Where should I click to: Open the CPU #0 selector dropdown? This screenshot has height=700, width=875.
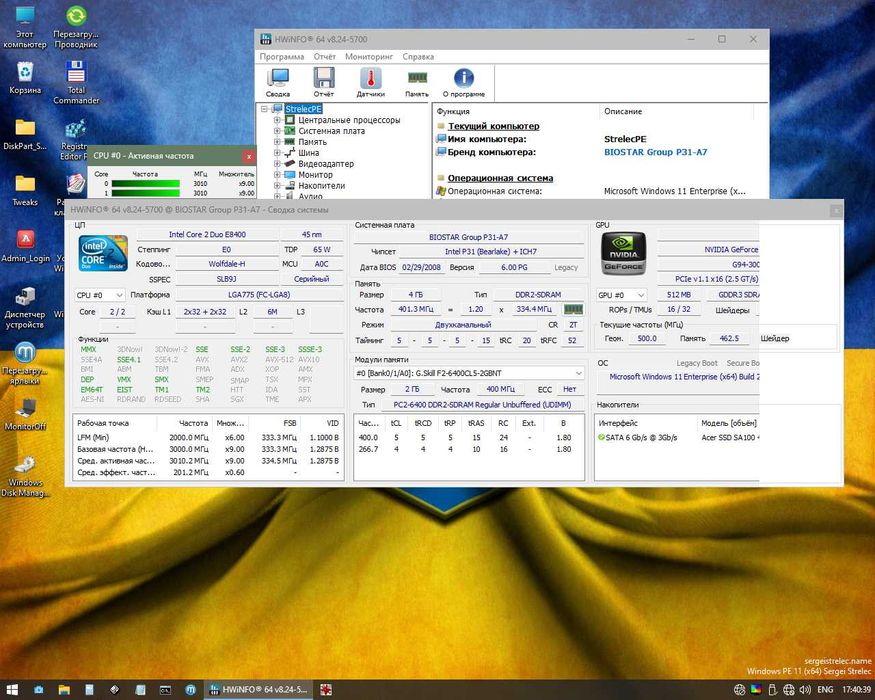(100, 295)
